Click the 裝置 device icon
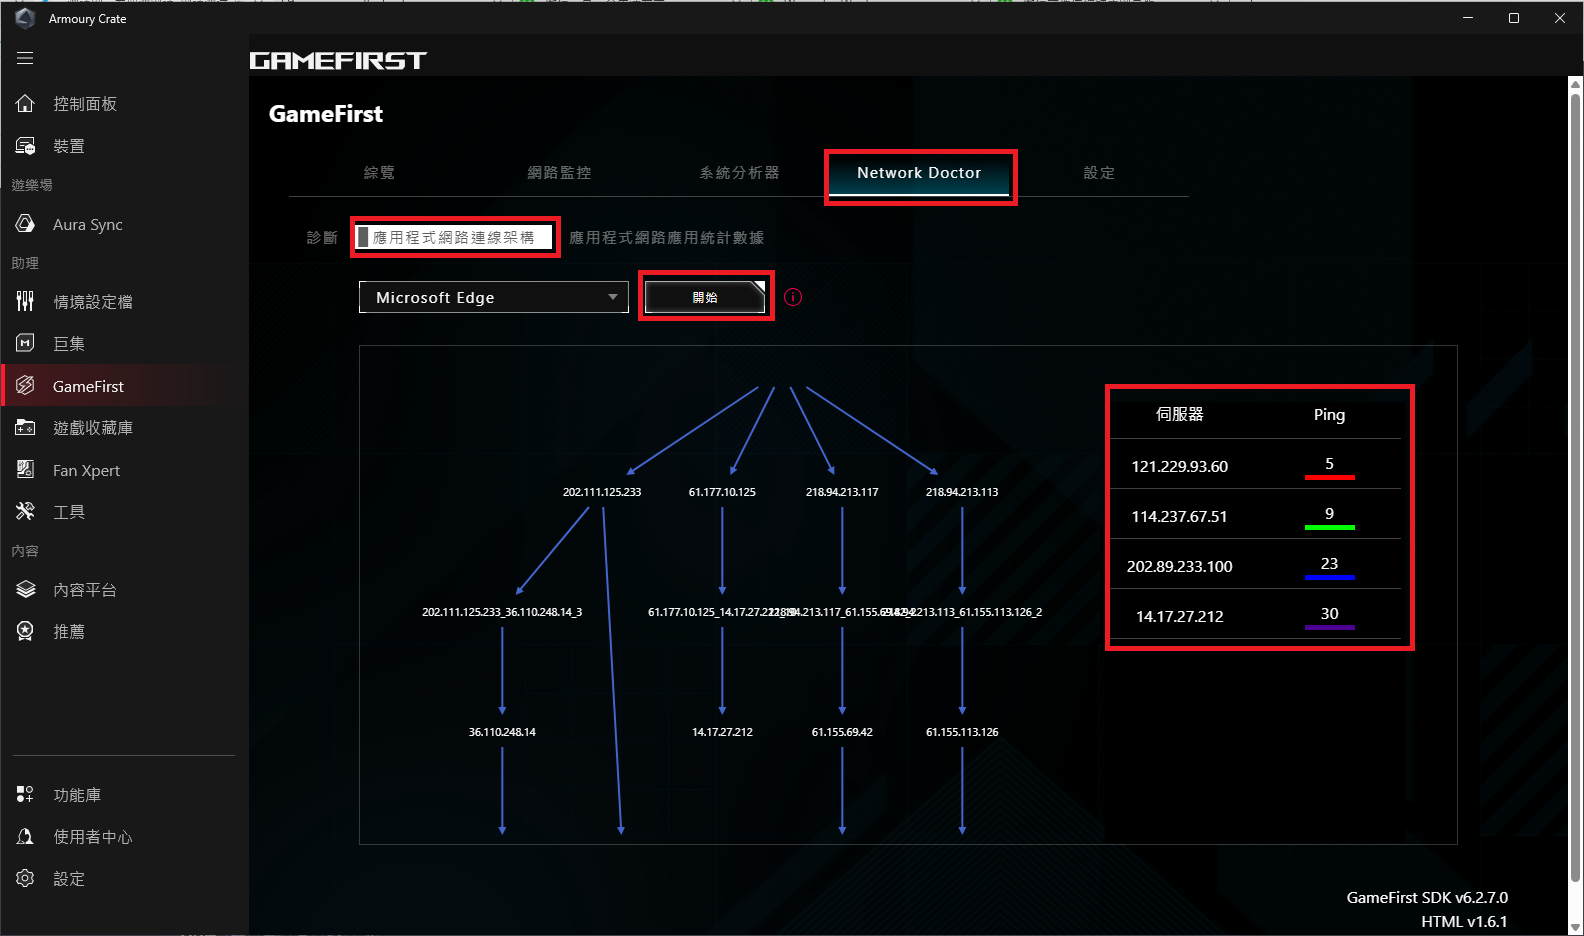The height and width of the screenshot is (936, 1584). (x=25, y=145)
